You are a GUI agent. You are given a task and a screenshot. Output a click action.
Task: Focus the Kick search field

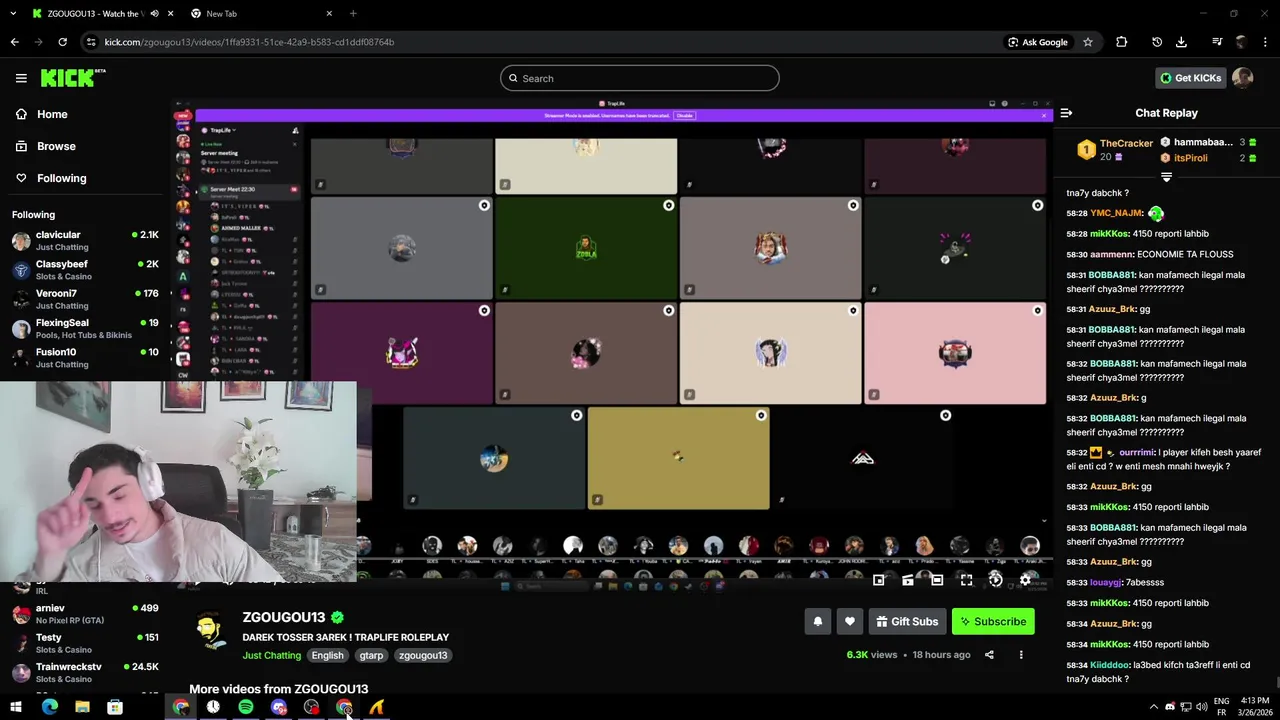(640, 78)
